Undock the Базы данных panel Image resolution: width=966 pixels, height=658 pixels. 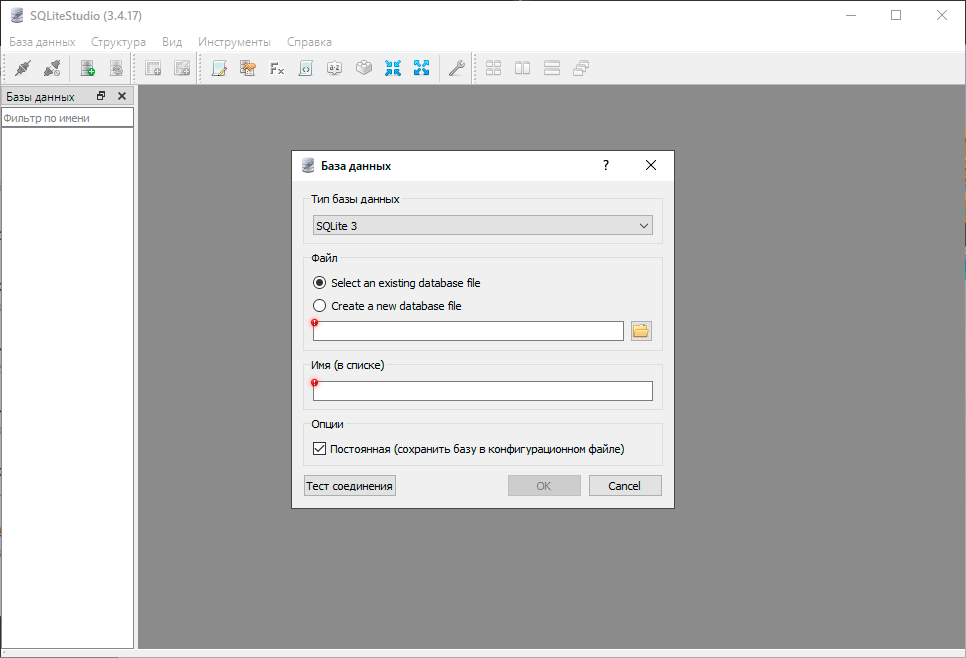(x=101, y=96)
